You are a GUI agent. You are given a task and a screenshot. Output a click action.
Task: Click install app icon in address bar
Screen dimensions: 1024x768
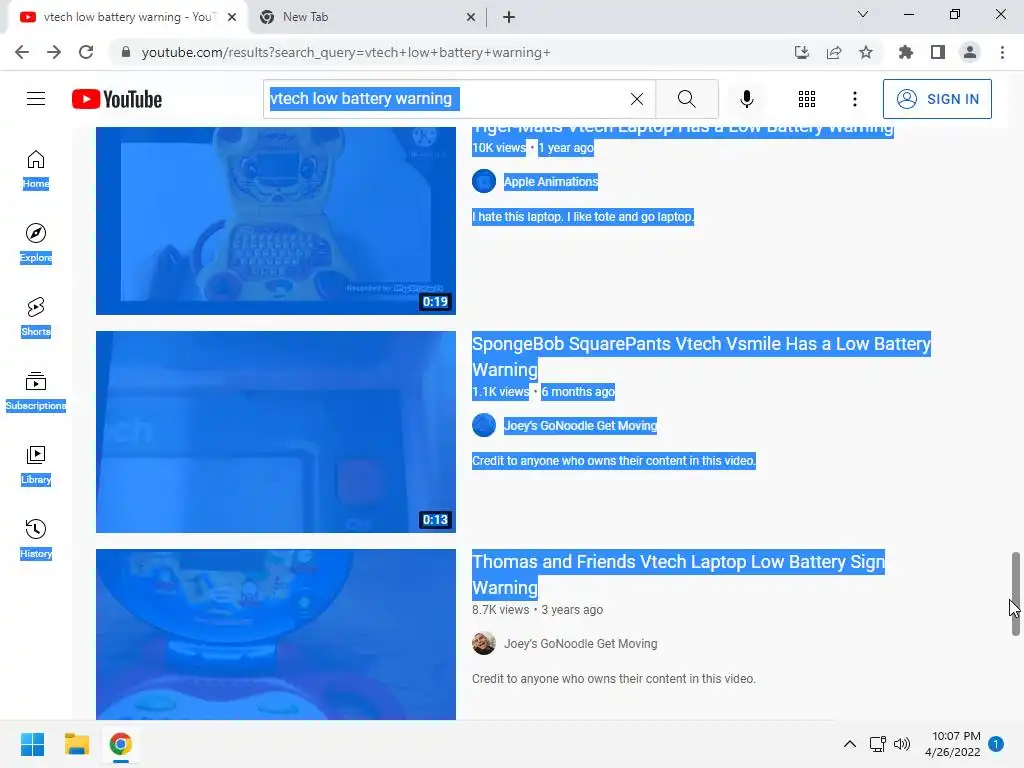(801, 52)
